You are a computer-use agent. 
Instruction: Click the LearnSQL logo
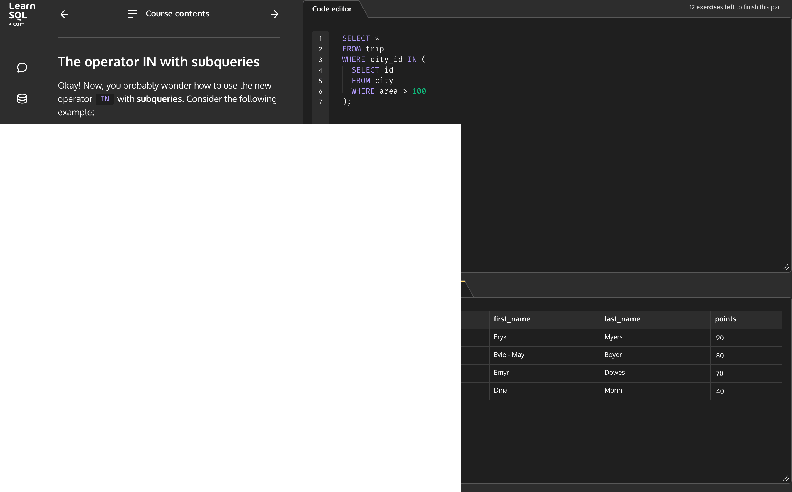[22, 14]
